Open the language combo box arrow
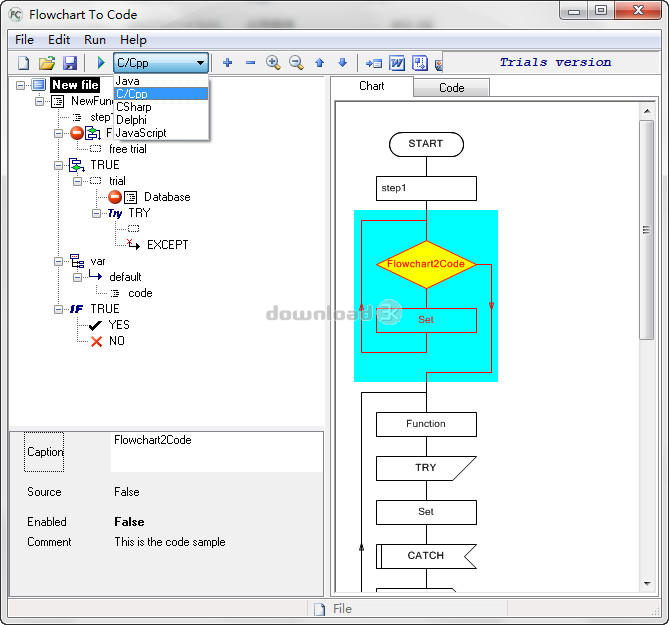The image size is (669, 625). 200,63
